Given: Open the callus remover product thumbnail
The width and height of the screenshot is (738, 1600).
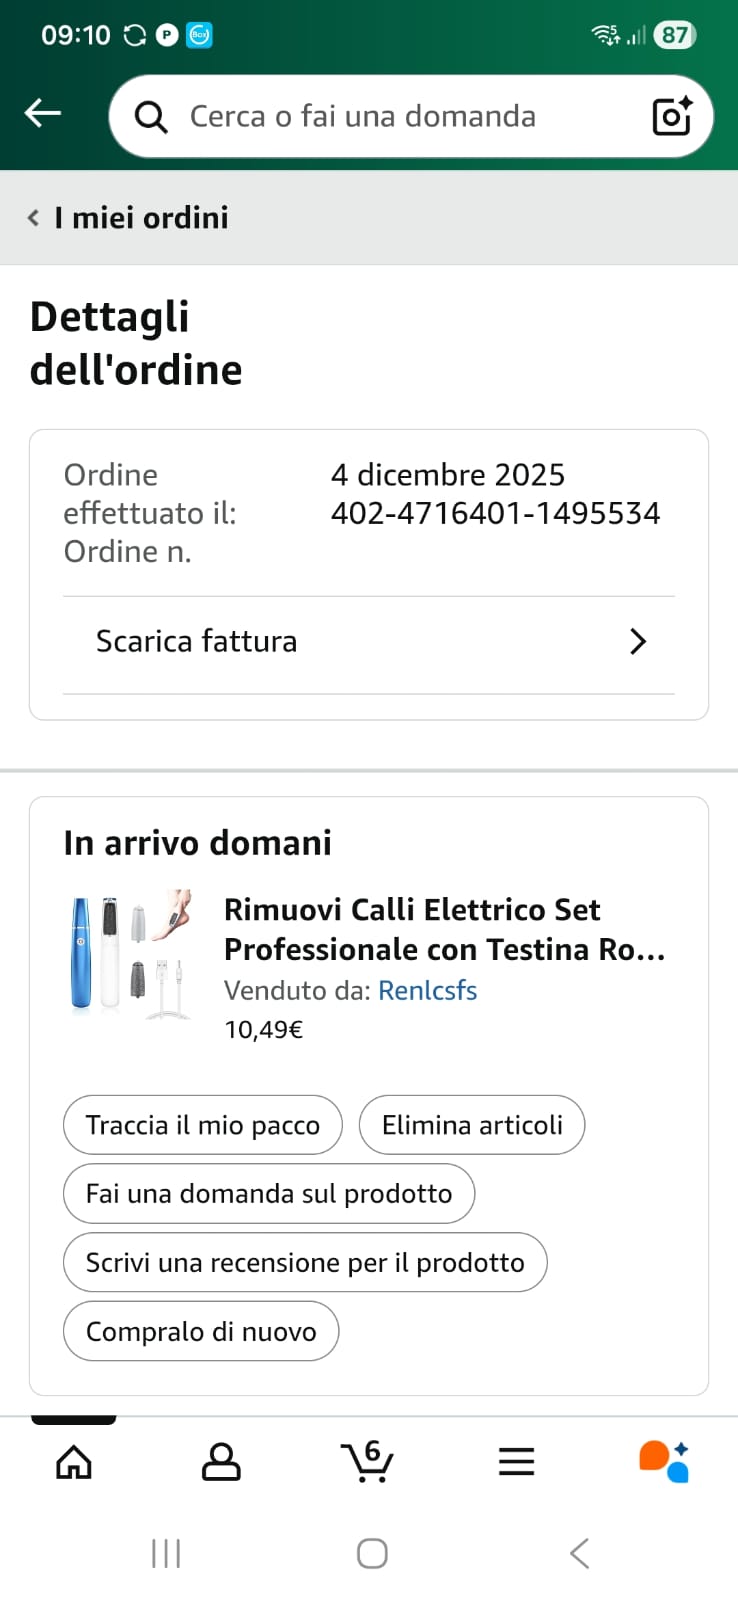Looking at the screenshot, I should coord(130,955).
